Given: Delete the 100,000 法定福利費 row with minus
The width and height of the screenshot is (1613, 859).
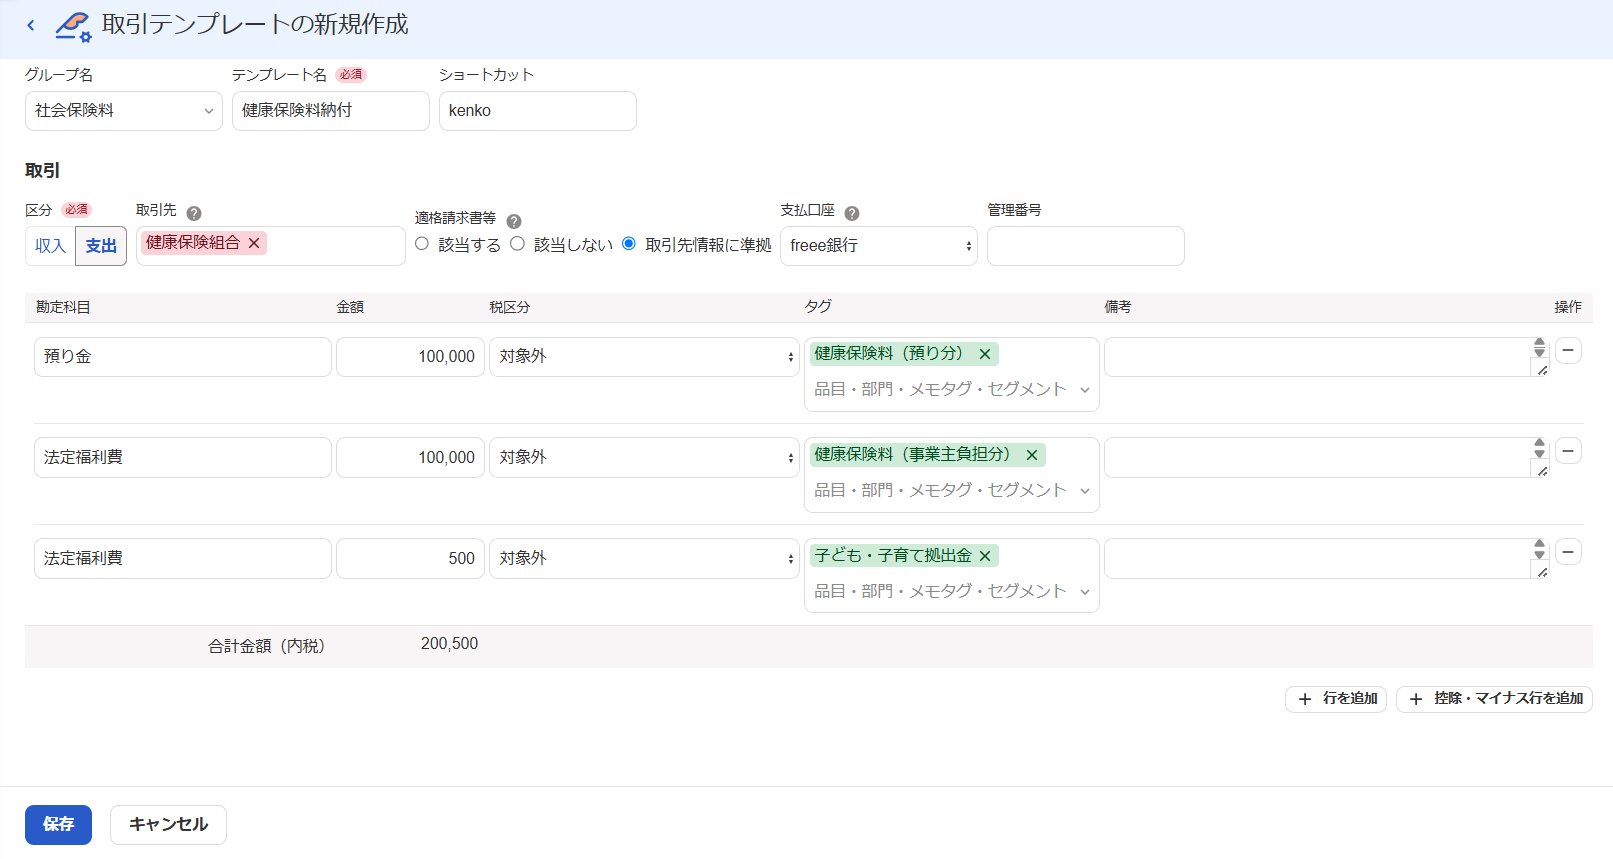Looking at the screenshot, I should [1568, 451].
